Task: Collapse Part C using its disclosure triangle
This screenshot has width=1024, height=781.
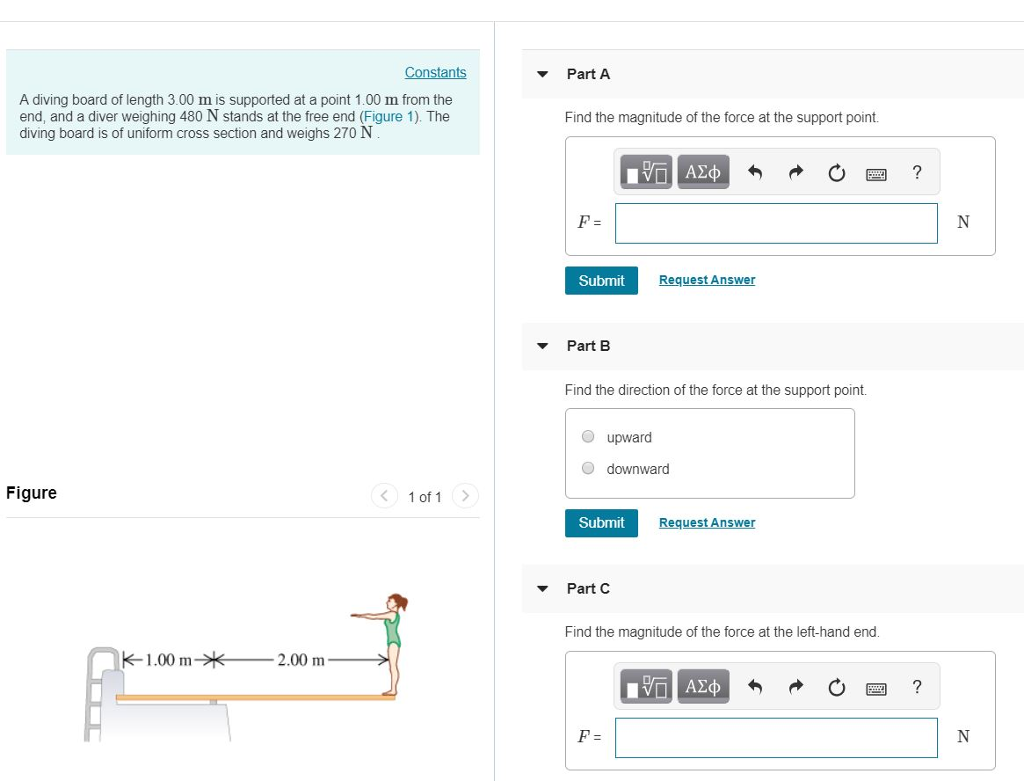Action: point(541,589)
